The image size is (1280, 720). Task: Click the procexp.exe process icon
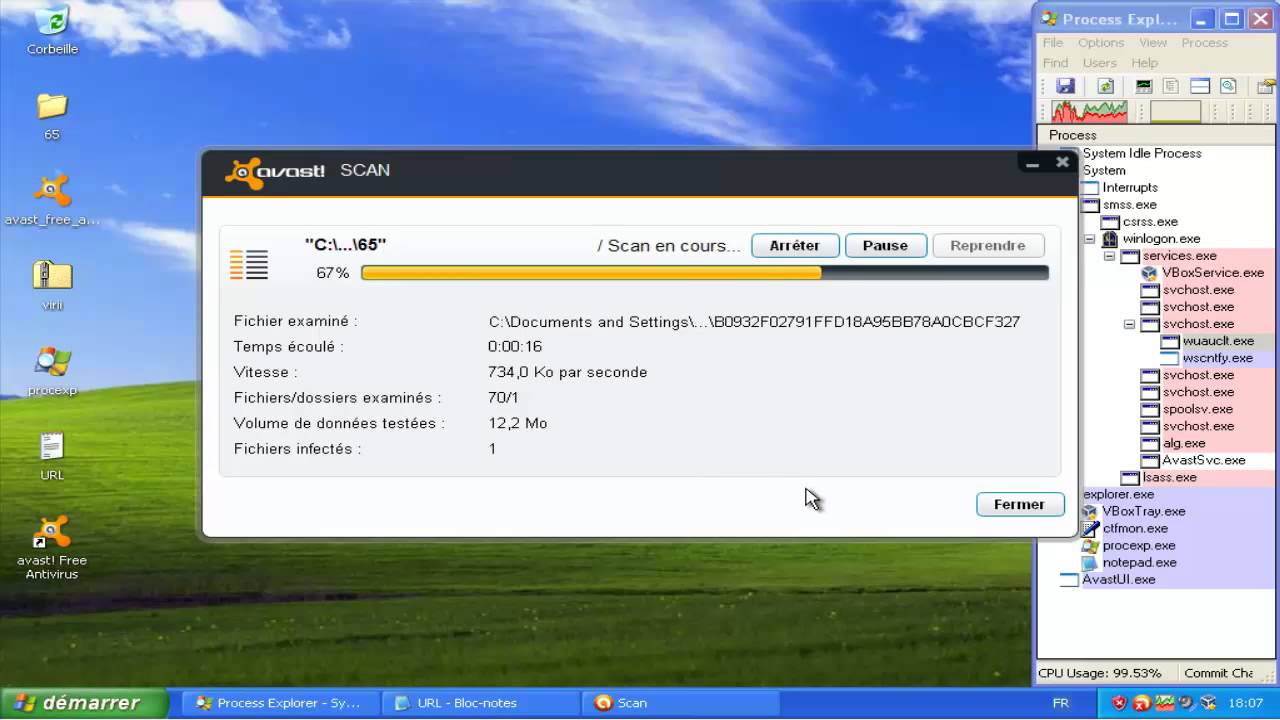(x=1090, y=546)
